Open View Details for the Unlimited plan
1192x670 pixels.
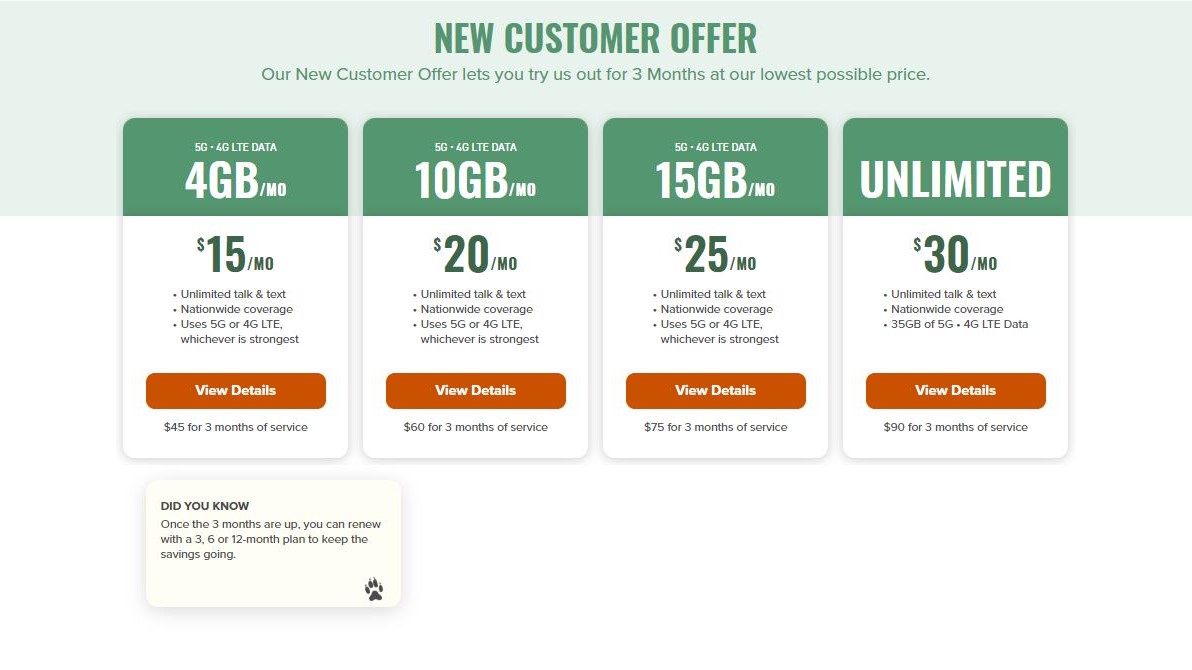[x=956, y=390]
